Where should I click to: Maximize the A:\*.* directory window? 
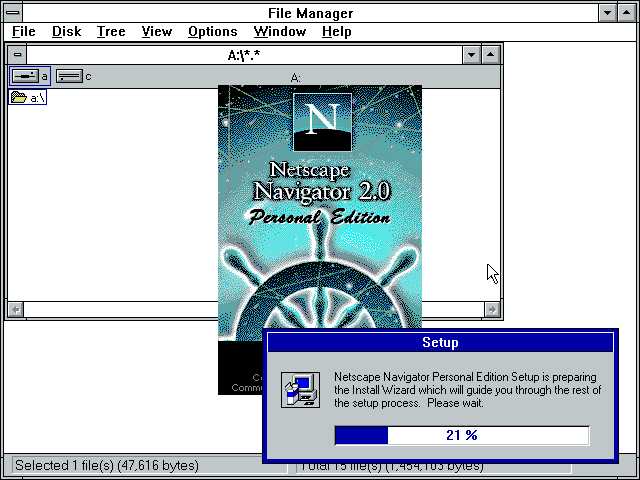click(491, 54)
